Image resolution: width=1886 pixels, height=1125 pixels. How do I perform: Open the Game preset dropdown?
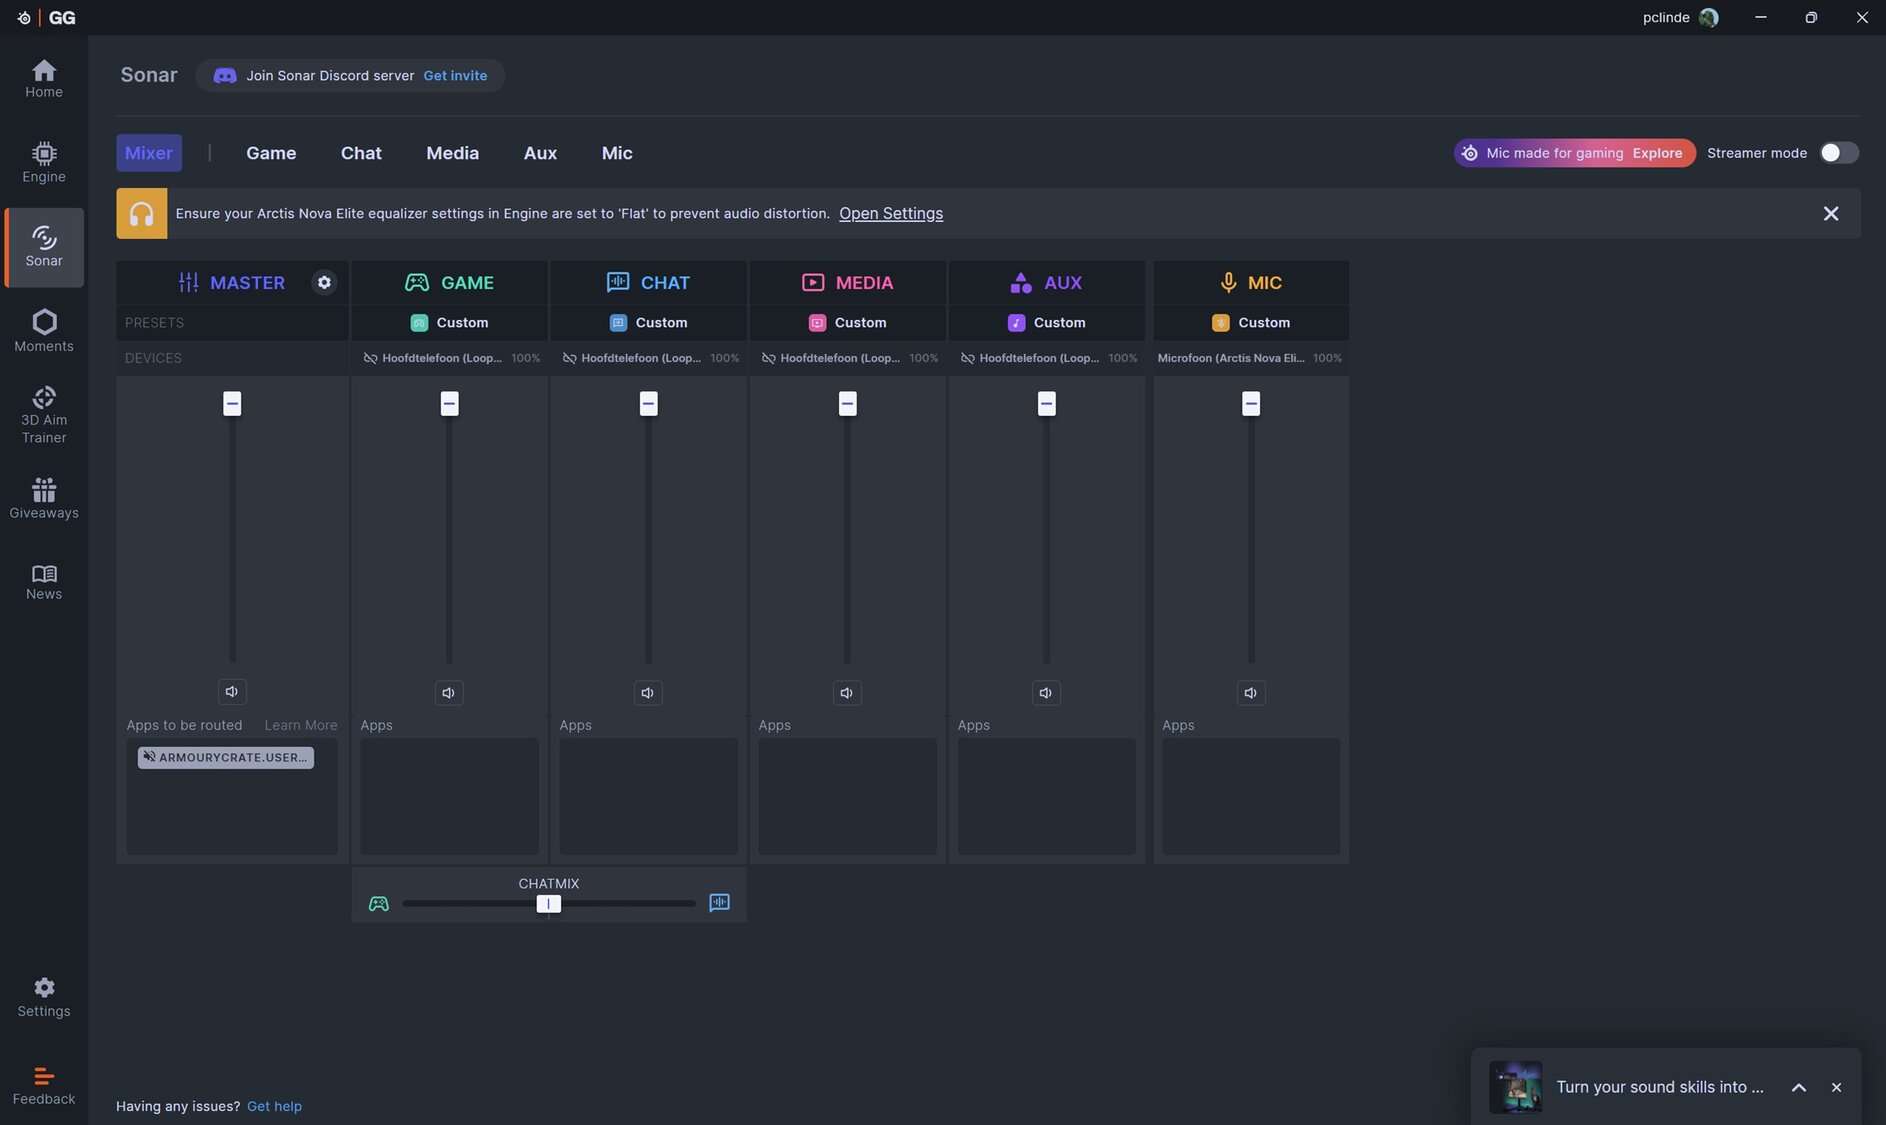click(450, 323)
